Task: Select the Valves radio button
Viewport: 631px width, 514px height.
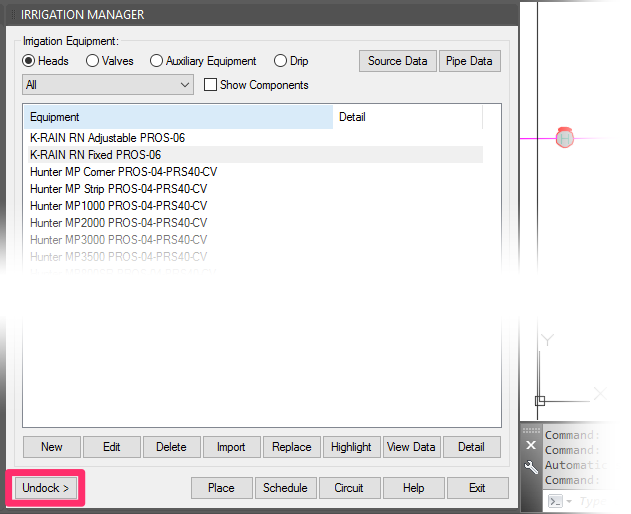Action: point(92,61)
